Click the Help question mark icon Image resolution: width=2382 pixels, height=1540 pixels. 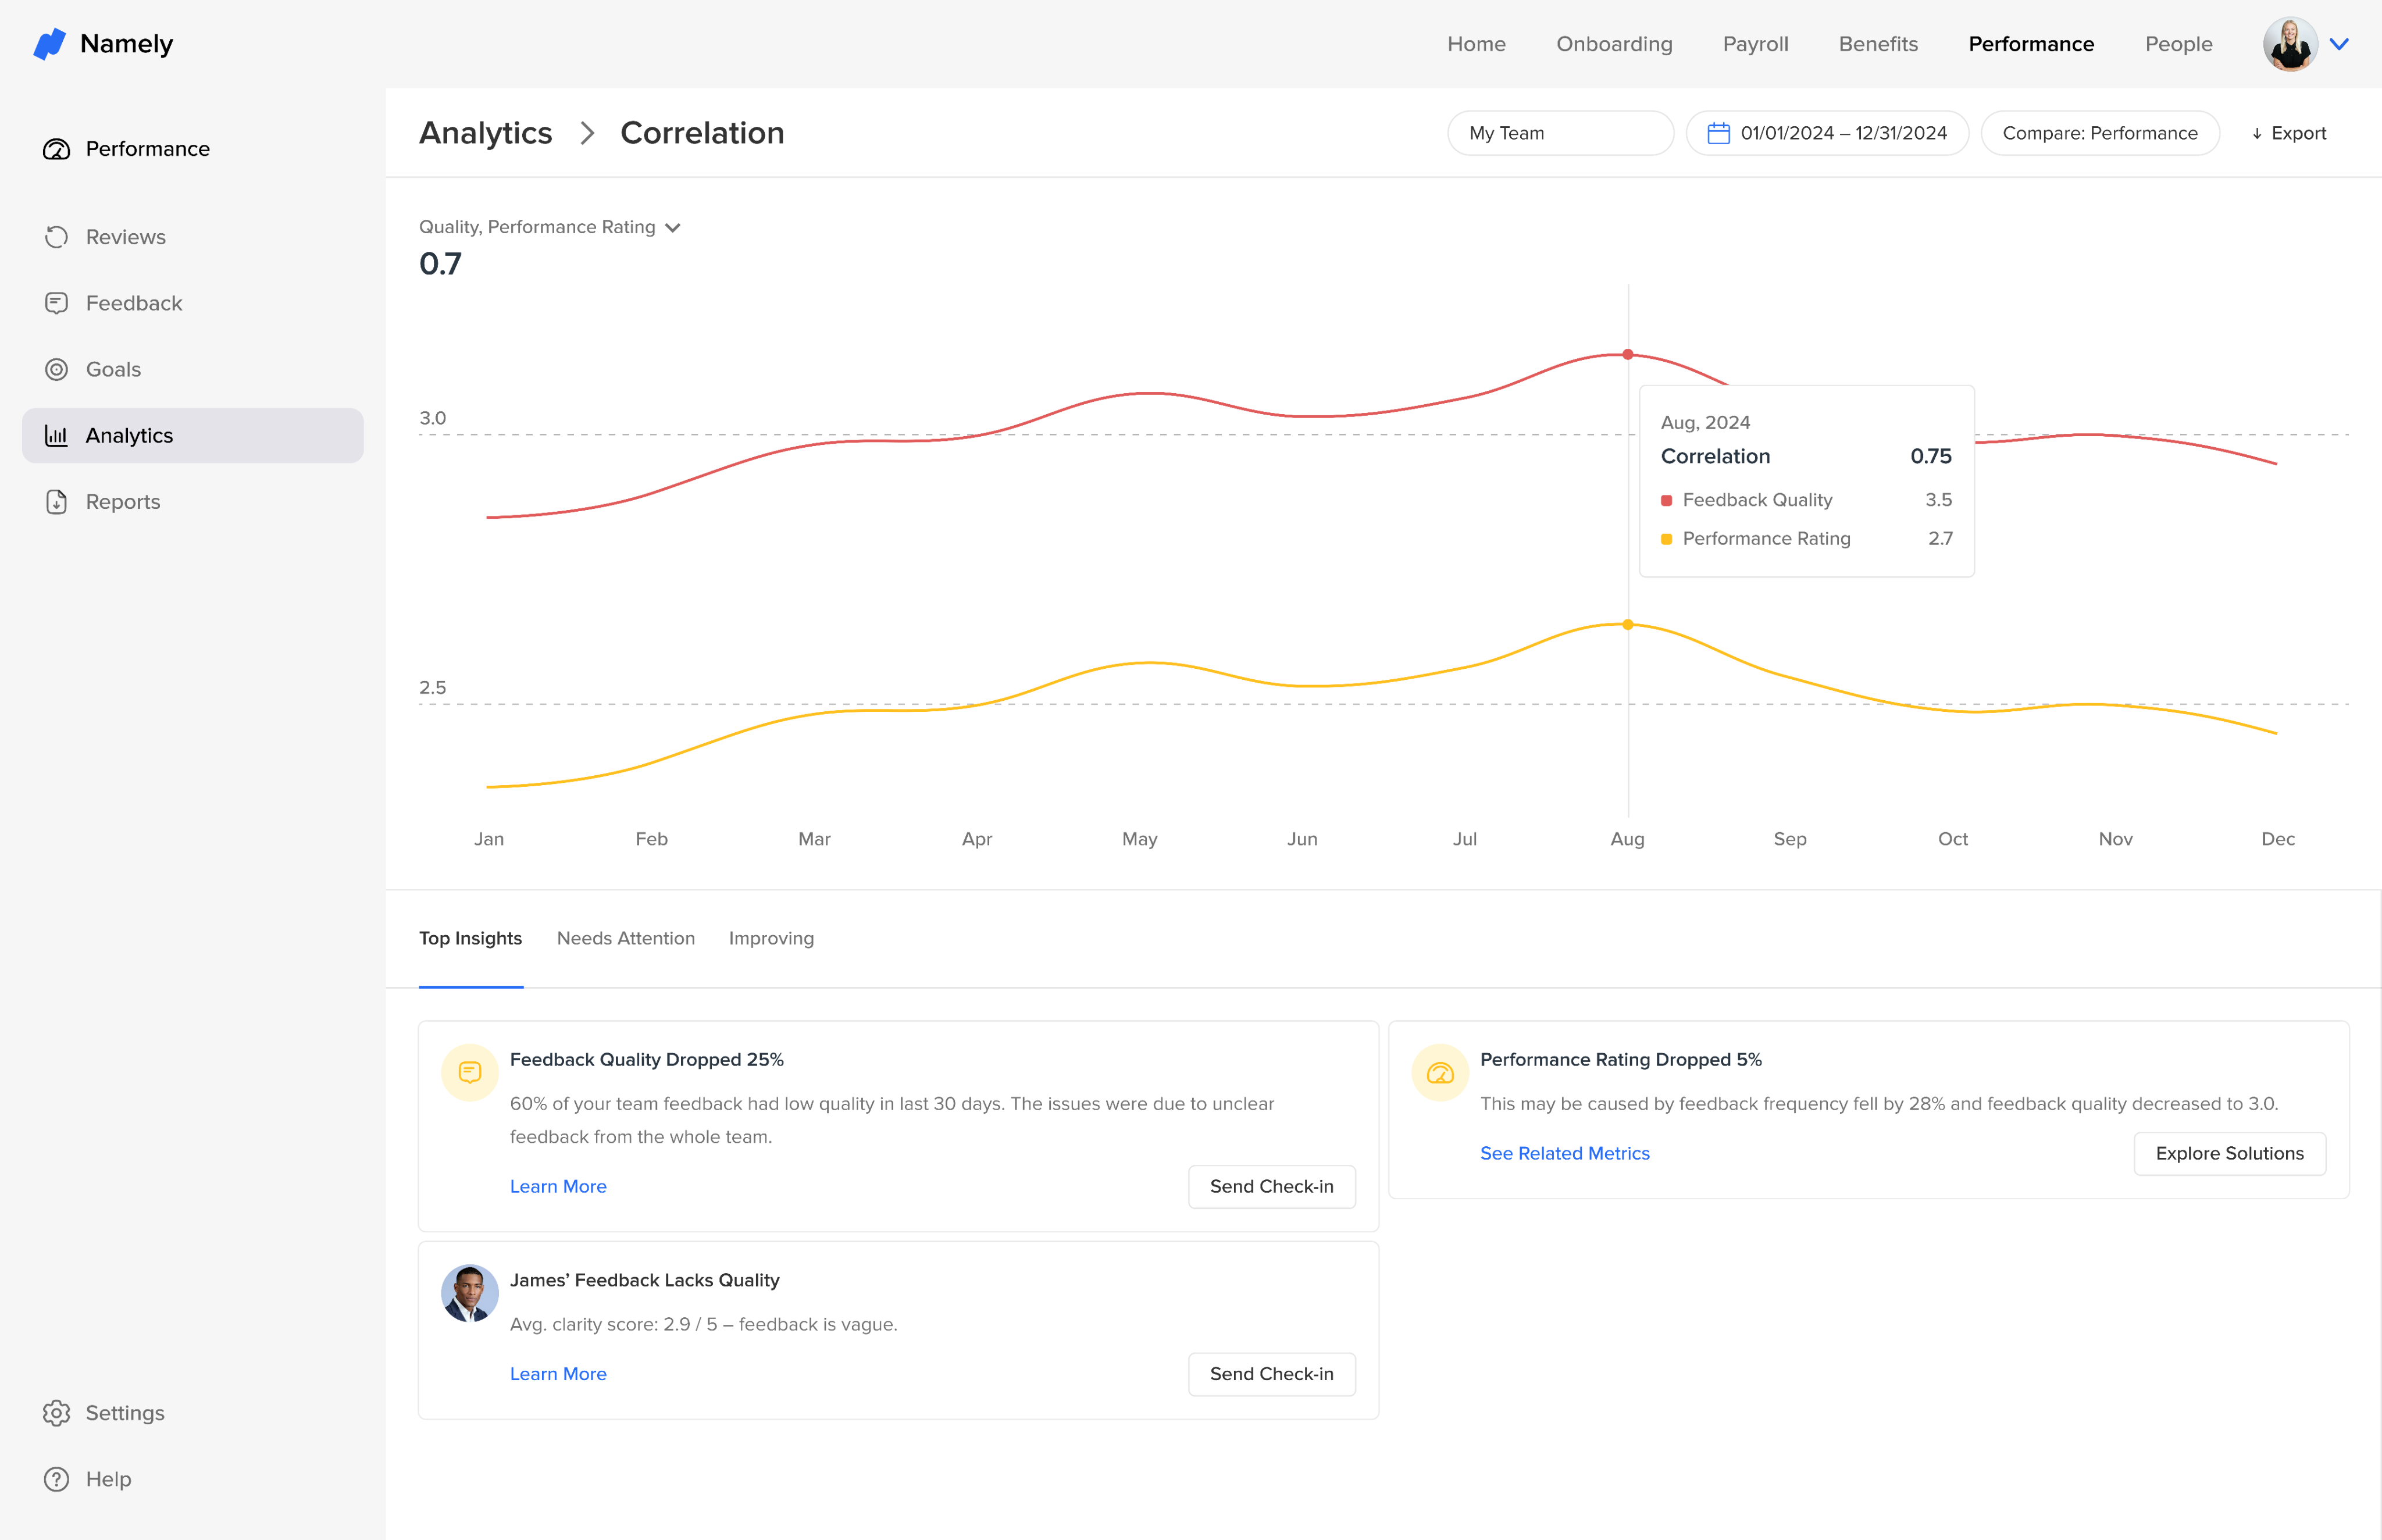tap(57, 1479)
